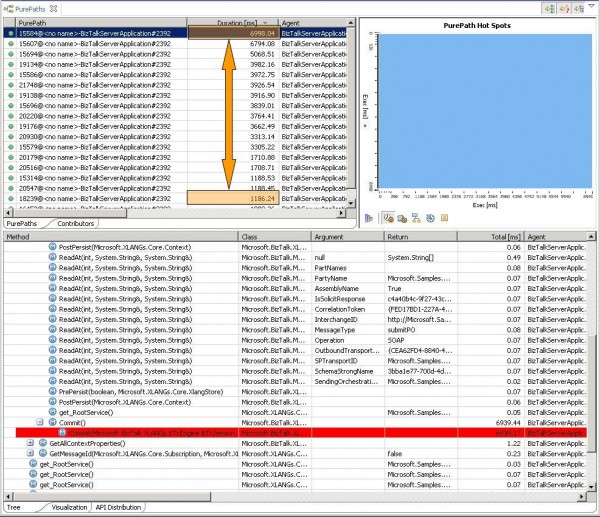This screenshot has height=517, width=600.
Task: Click the green status dot of PurePath 21748
Action: click(x=11, y=85)
